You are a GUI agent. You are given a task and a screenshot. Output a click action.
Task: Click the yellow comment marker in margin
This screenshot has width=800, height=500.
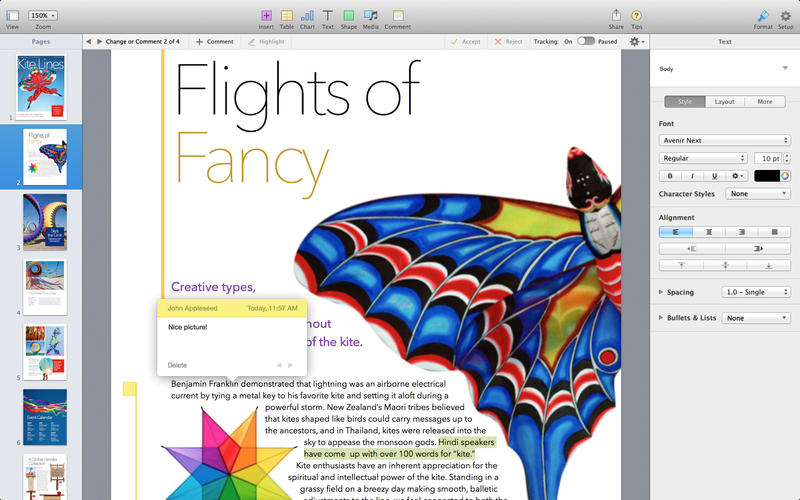(x=130, y=389)
